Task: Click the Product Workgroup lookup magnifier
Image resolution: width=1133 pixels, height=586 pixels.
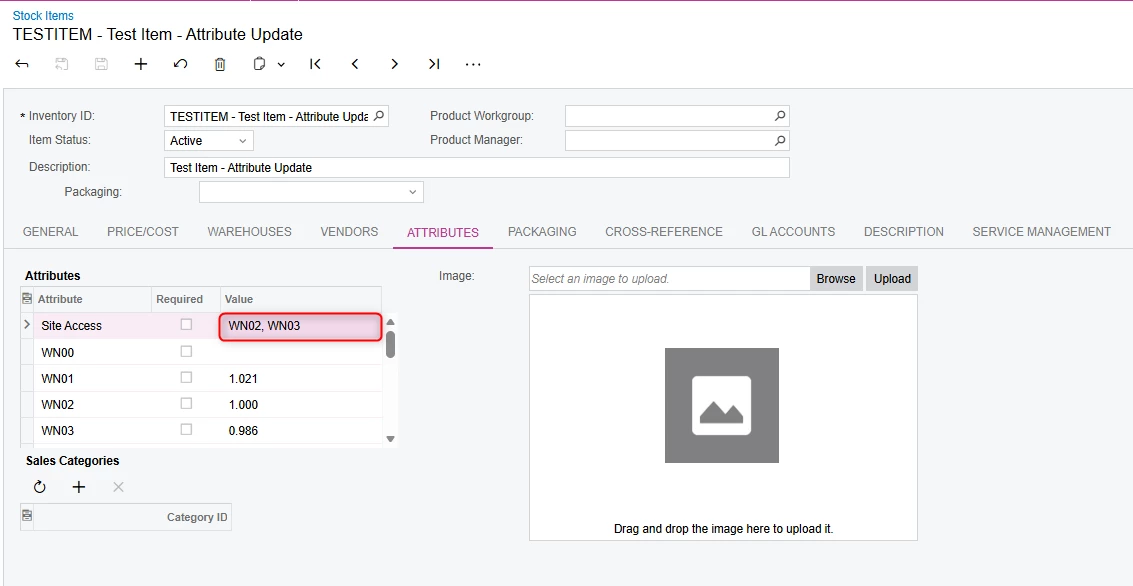Action: point(780,116)
